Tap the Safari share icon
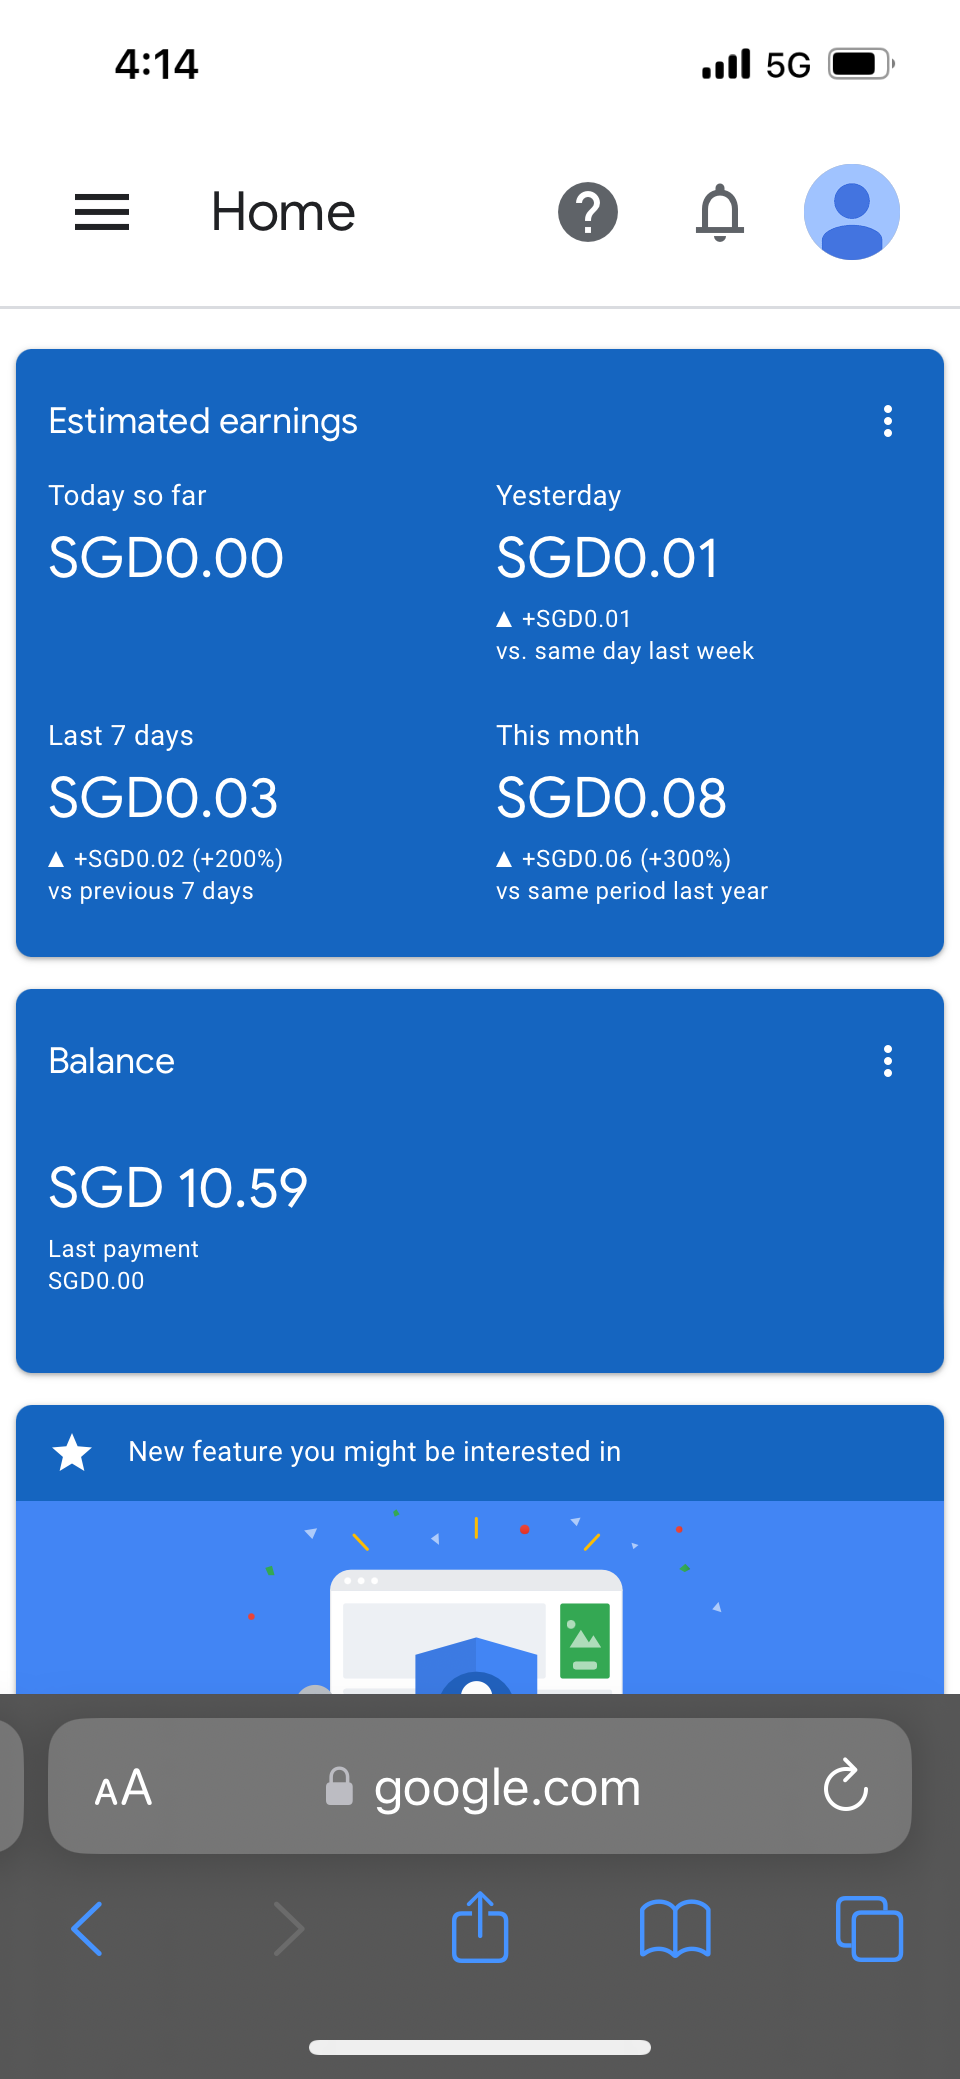This screenshot has height=2079, width=960. click(480, 1927)
